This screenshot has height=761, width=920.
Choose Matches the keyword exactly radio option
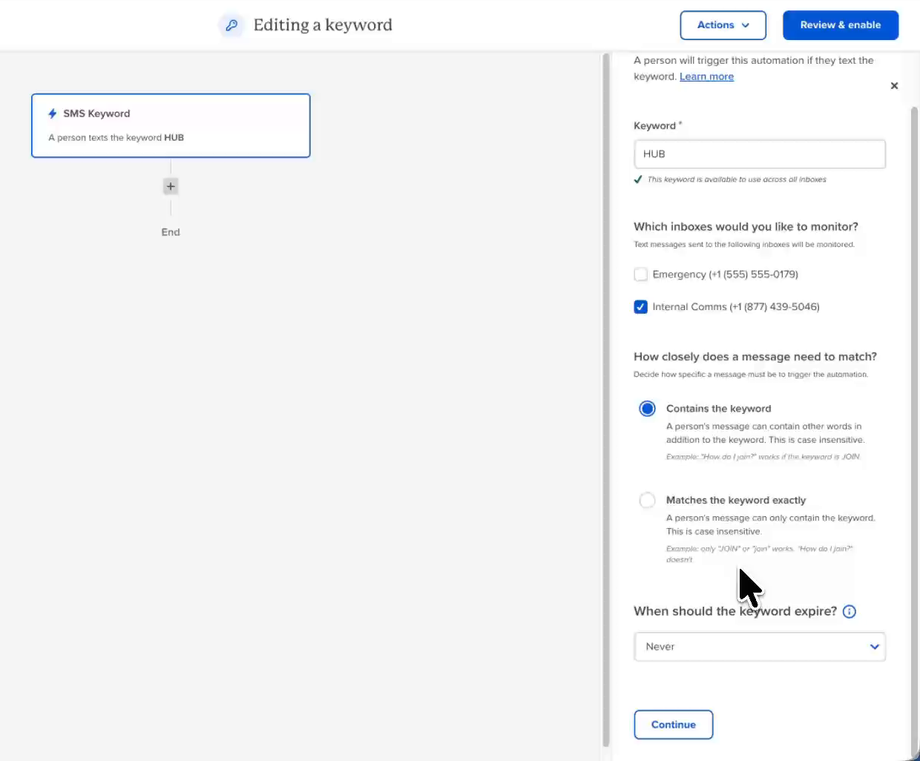pyautogui.click(x=647, y=500)
